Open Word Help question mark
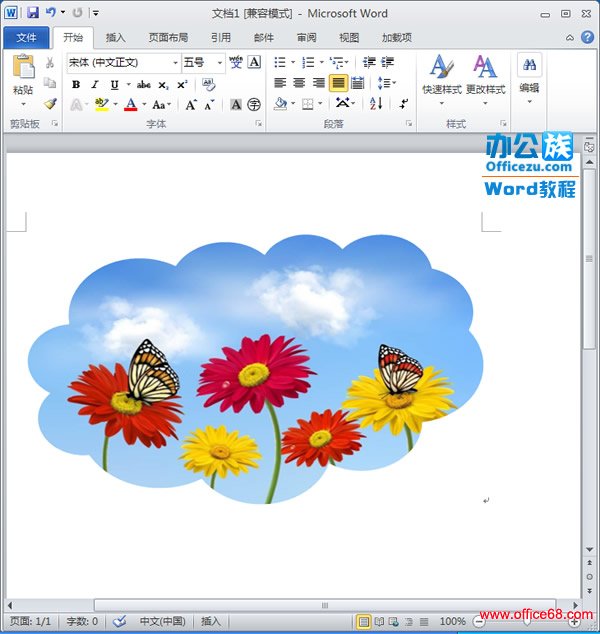 coord(587,37)
